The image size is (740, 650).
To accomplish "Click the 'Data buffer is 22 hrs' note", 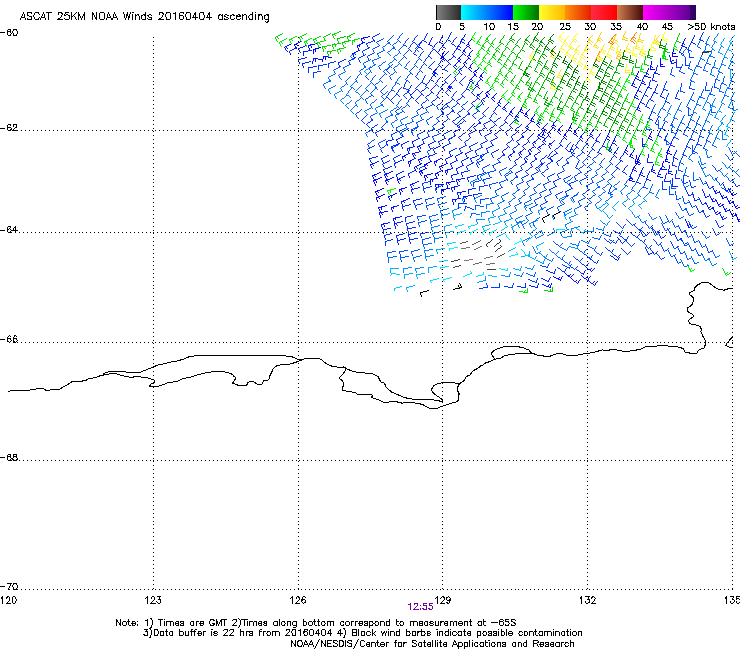I will click(x=362, y=633).
